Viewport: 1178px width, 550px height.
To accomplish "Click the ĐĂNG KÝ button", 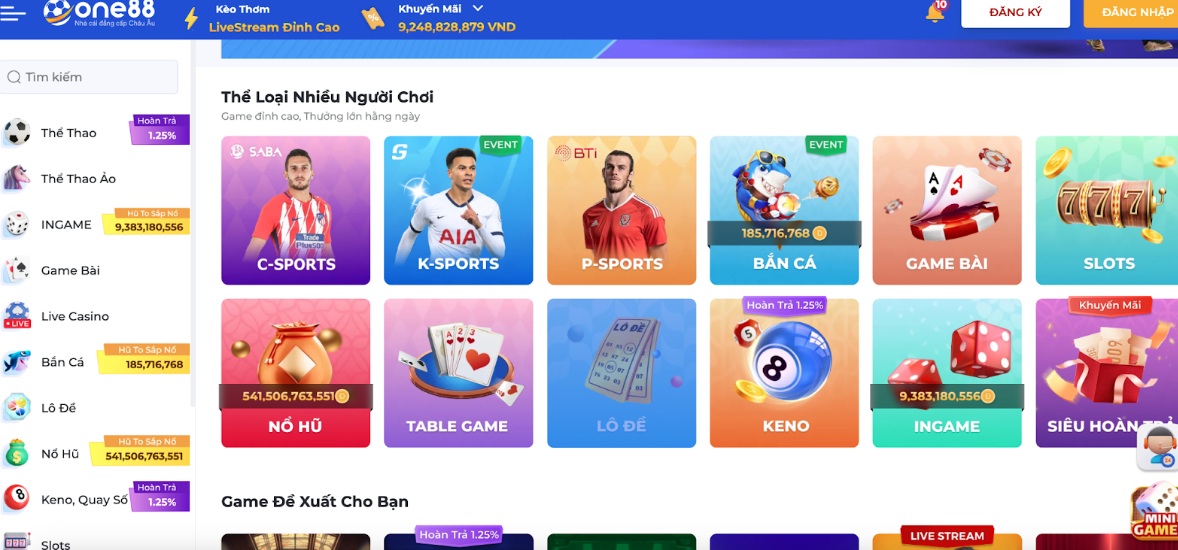I will click(1015, 13).
